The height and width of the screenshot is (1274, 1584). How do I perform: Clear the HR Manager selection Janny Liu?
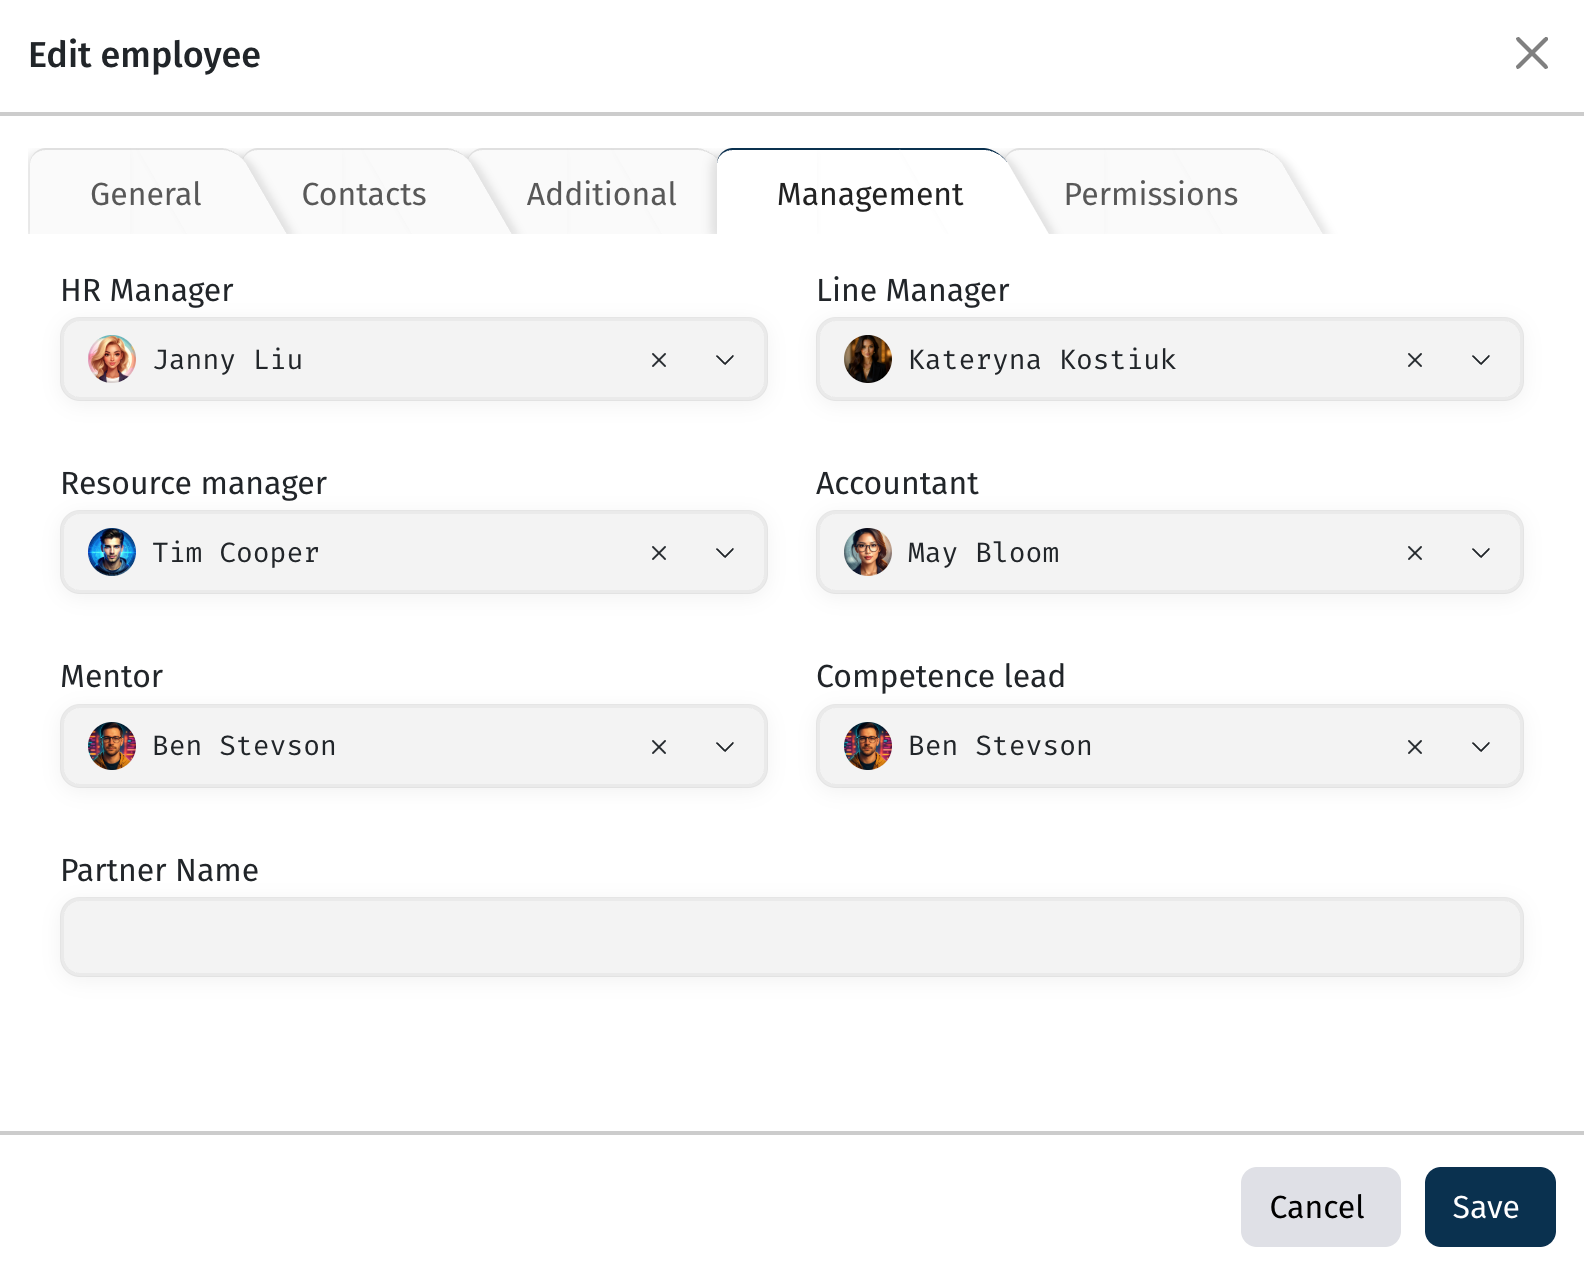(x=659, y=360)
